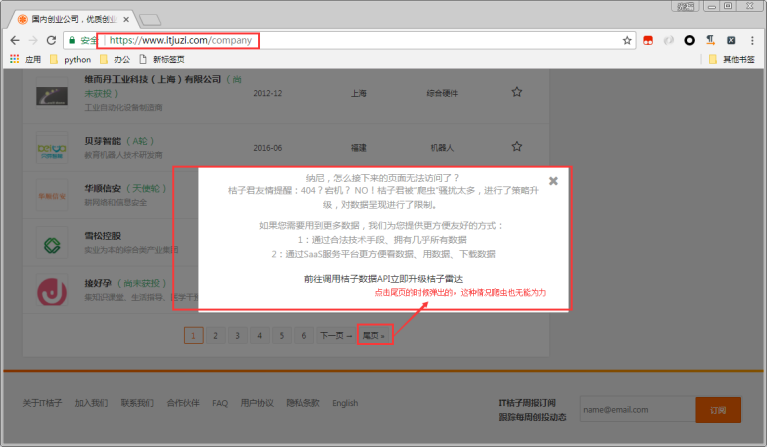Open FAQ footer link
This screenshot has width=767, height=448.
point(220,403)
